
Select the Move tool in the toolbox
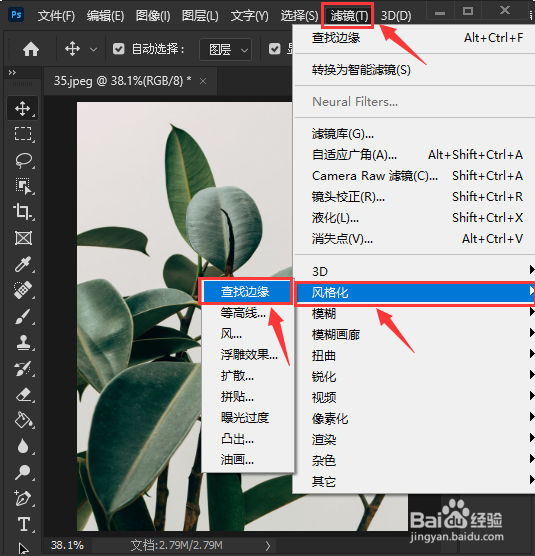pos(23,109)
